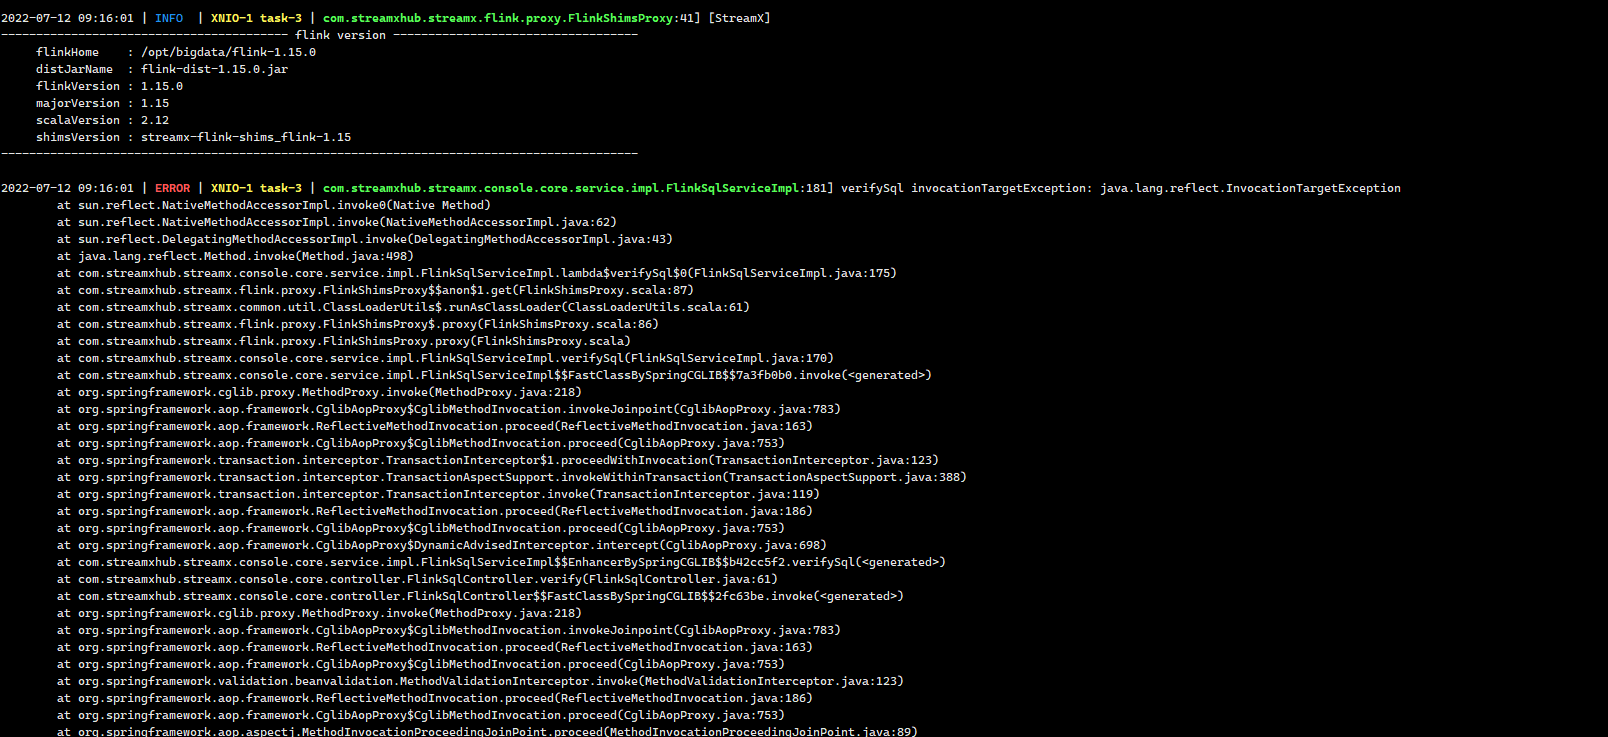Click the MethodInvocationProceedingJoinPoint.java:89 stack line
Screen dimensions: 1608x737
click(x=487, y=731)
